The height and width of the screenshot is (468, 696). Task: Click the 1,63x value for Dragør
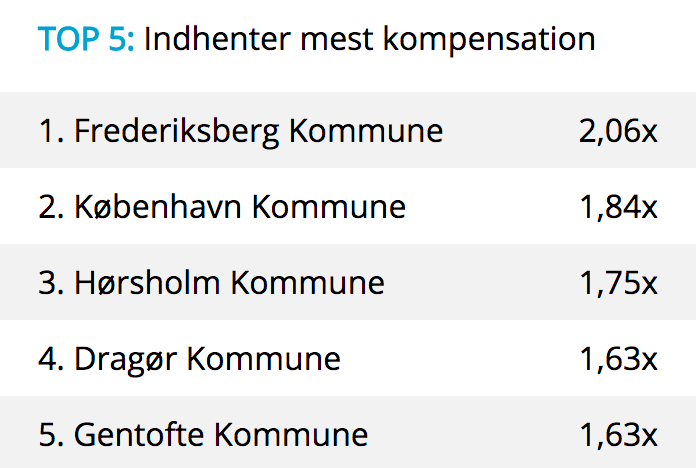618,359
